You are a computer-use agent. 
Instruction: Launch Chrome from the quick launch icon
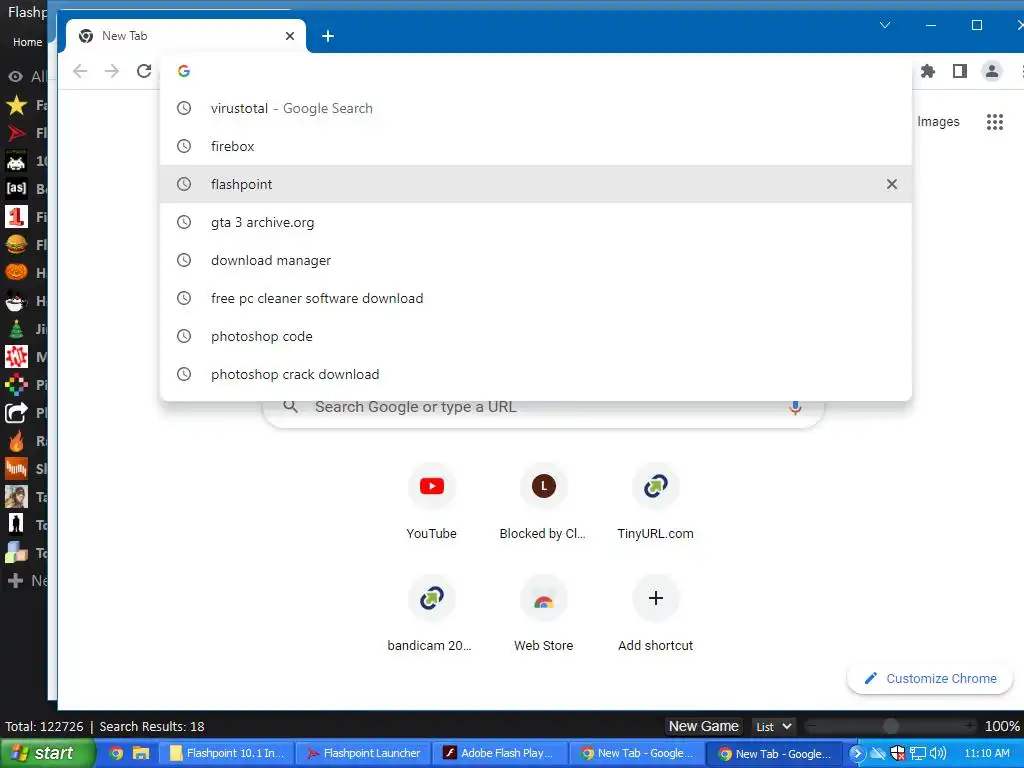pos(116,753)
